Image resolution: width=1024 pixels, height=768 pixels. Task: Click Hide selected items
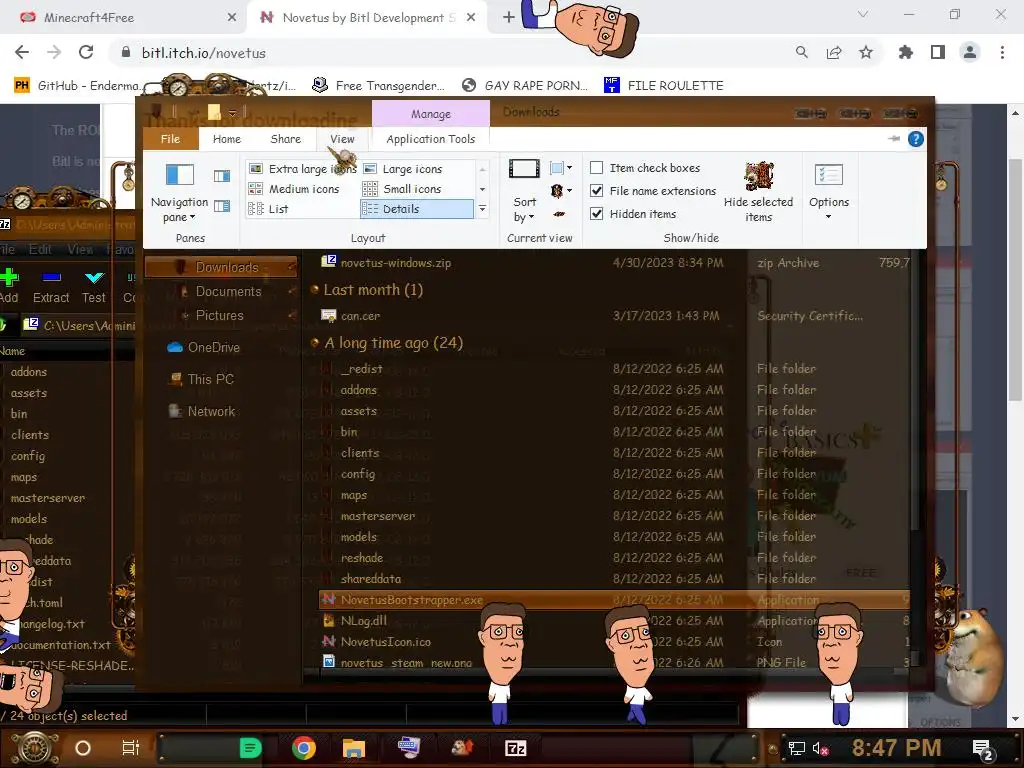[758, 193]
